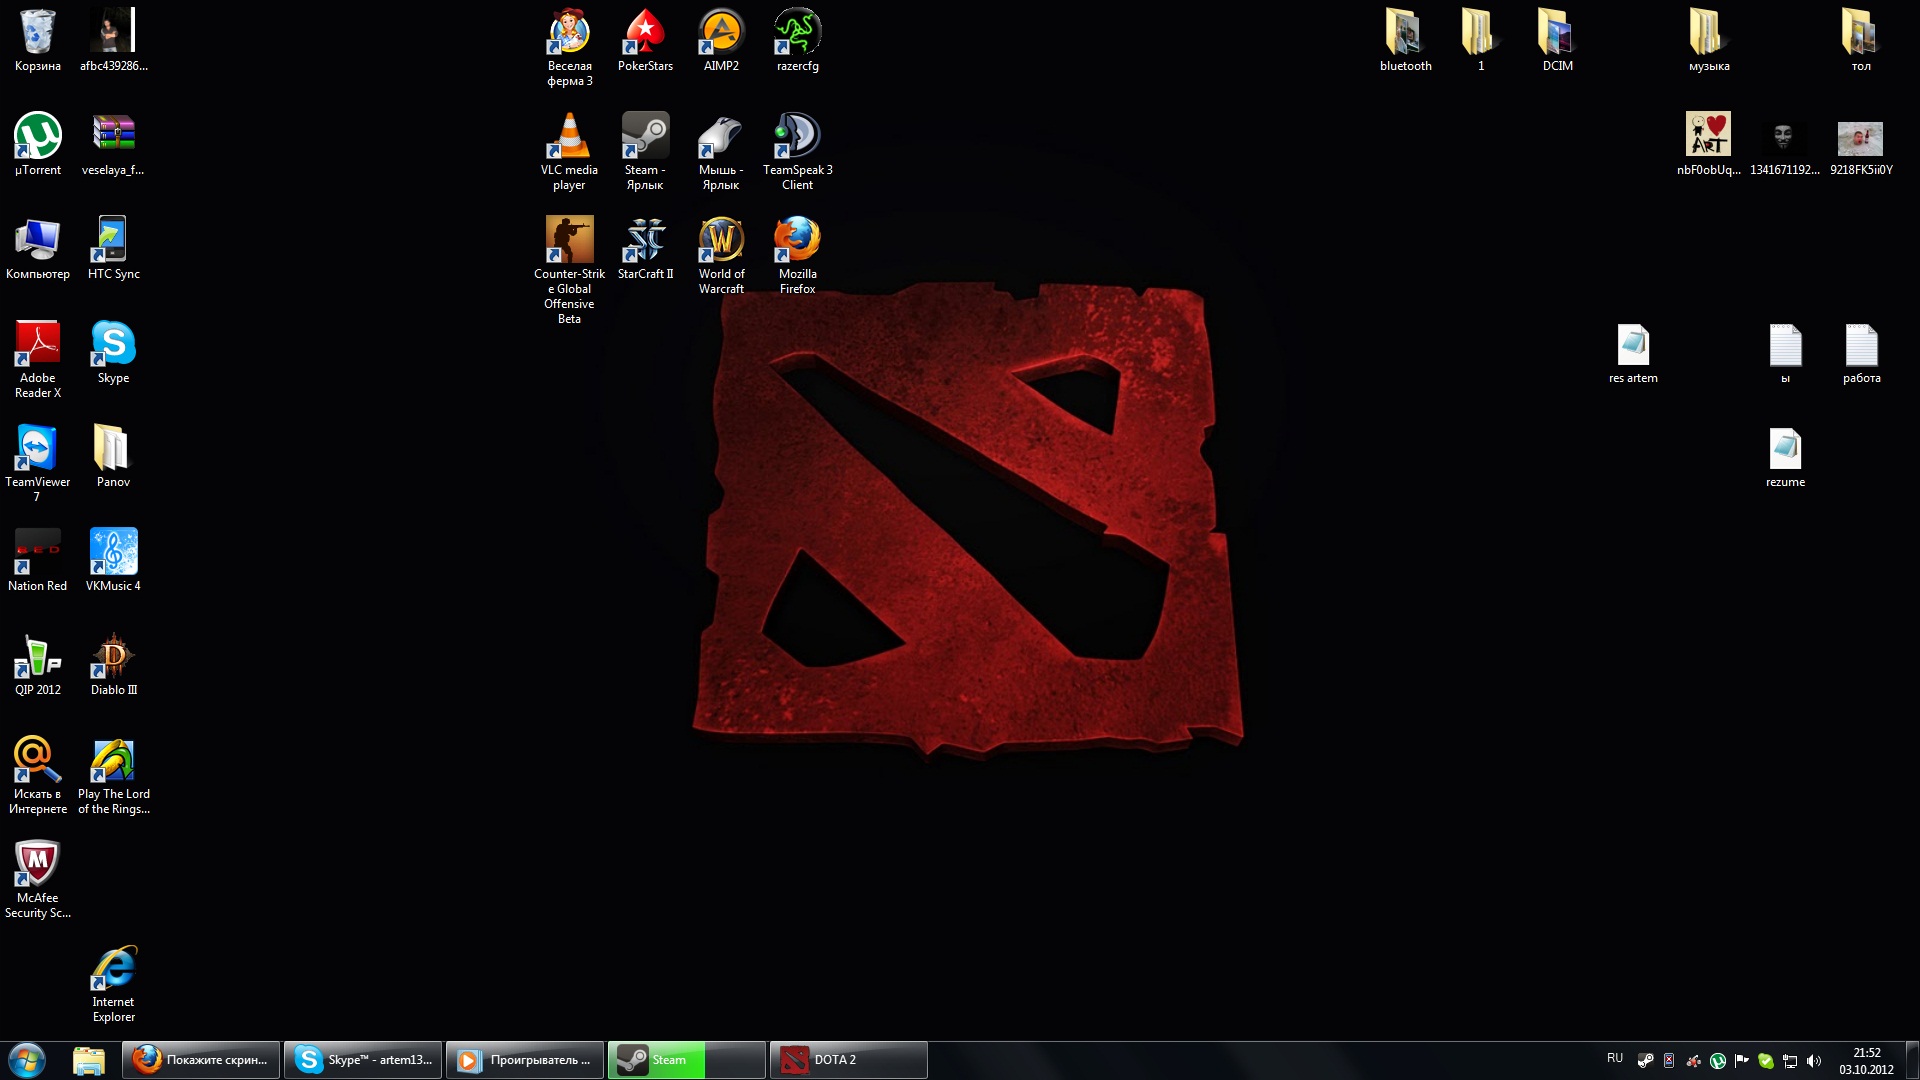This screenshot has width=1920, height=1080.
Task: Select the nbF0obUq ART image file
Action: (1710, 144)
